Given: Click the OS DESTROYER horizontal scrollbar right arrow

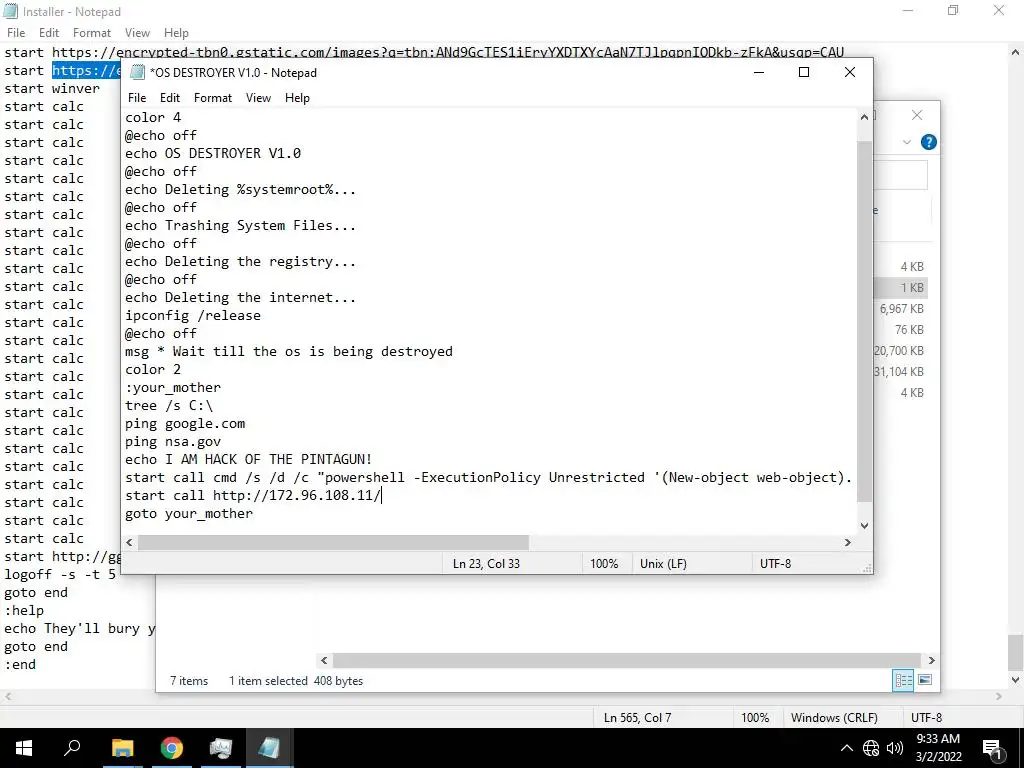Looking at the screenshot, I should 848,543.
